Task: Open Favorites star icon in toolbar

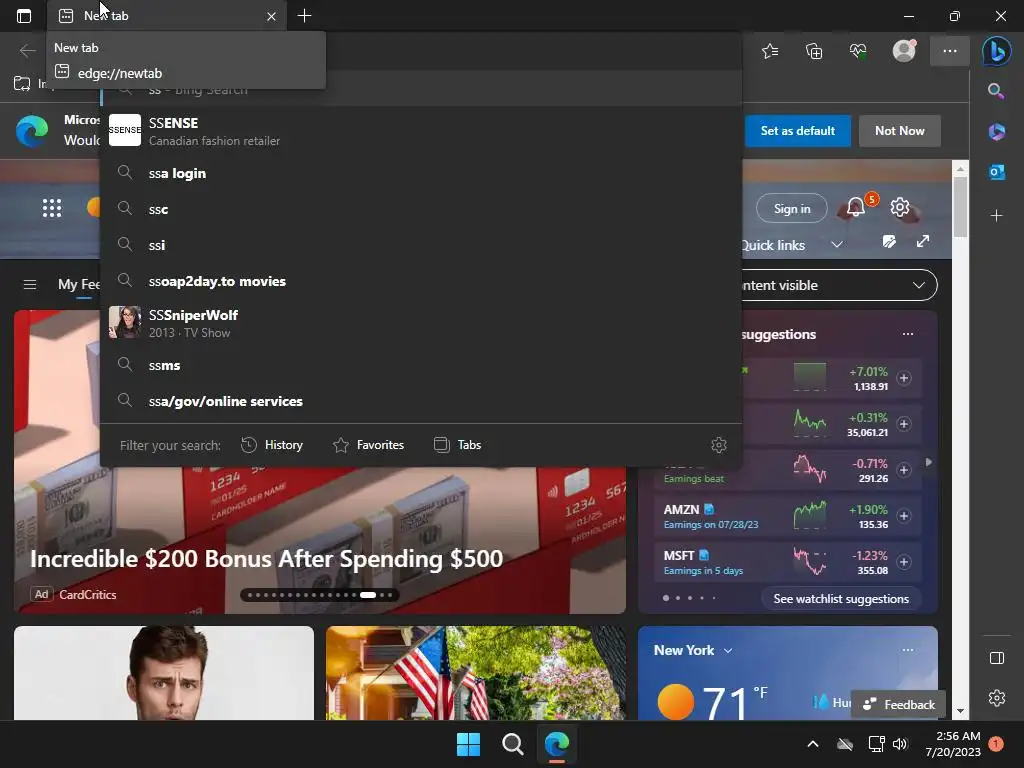Action: pos(770,51)
